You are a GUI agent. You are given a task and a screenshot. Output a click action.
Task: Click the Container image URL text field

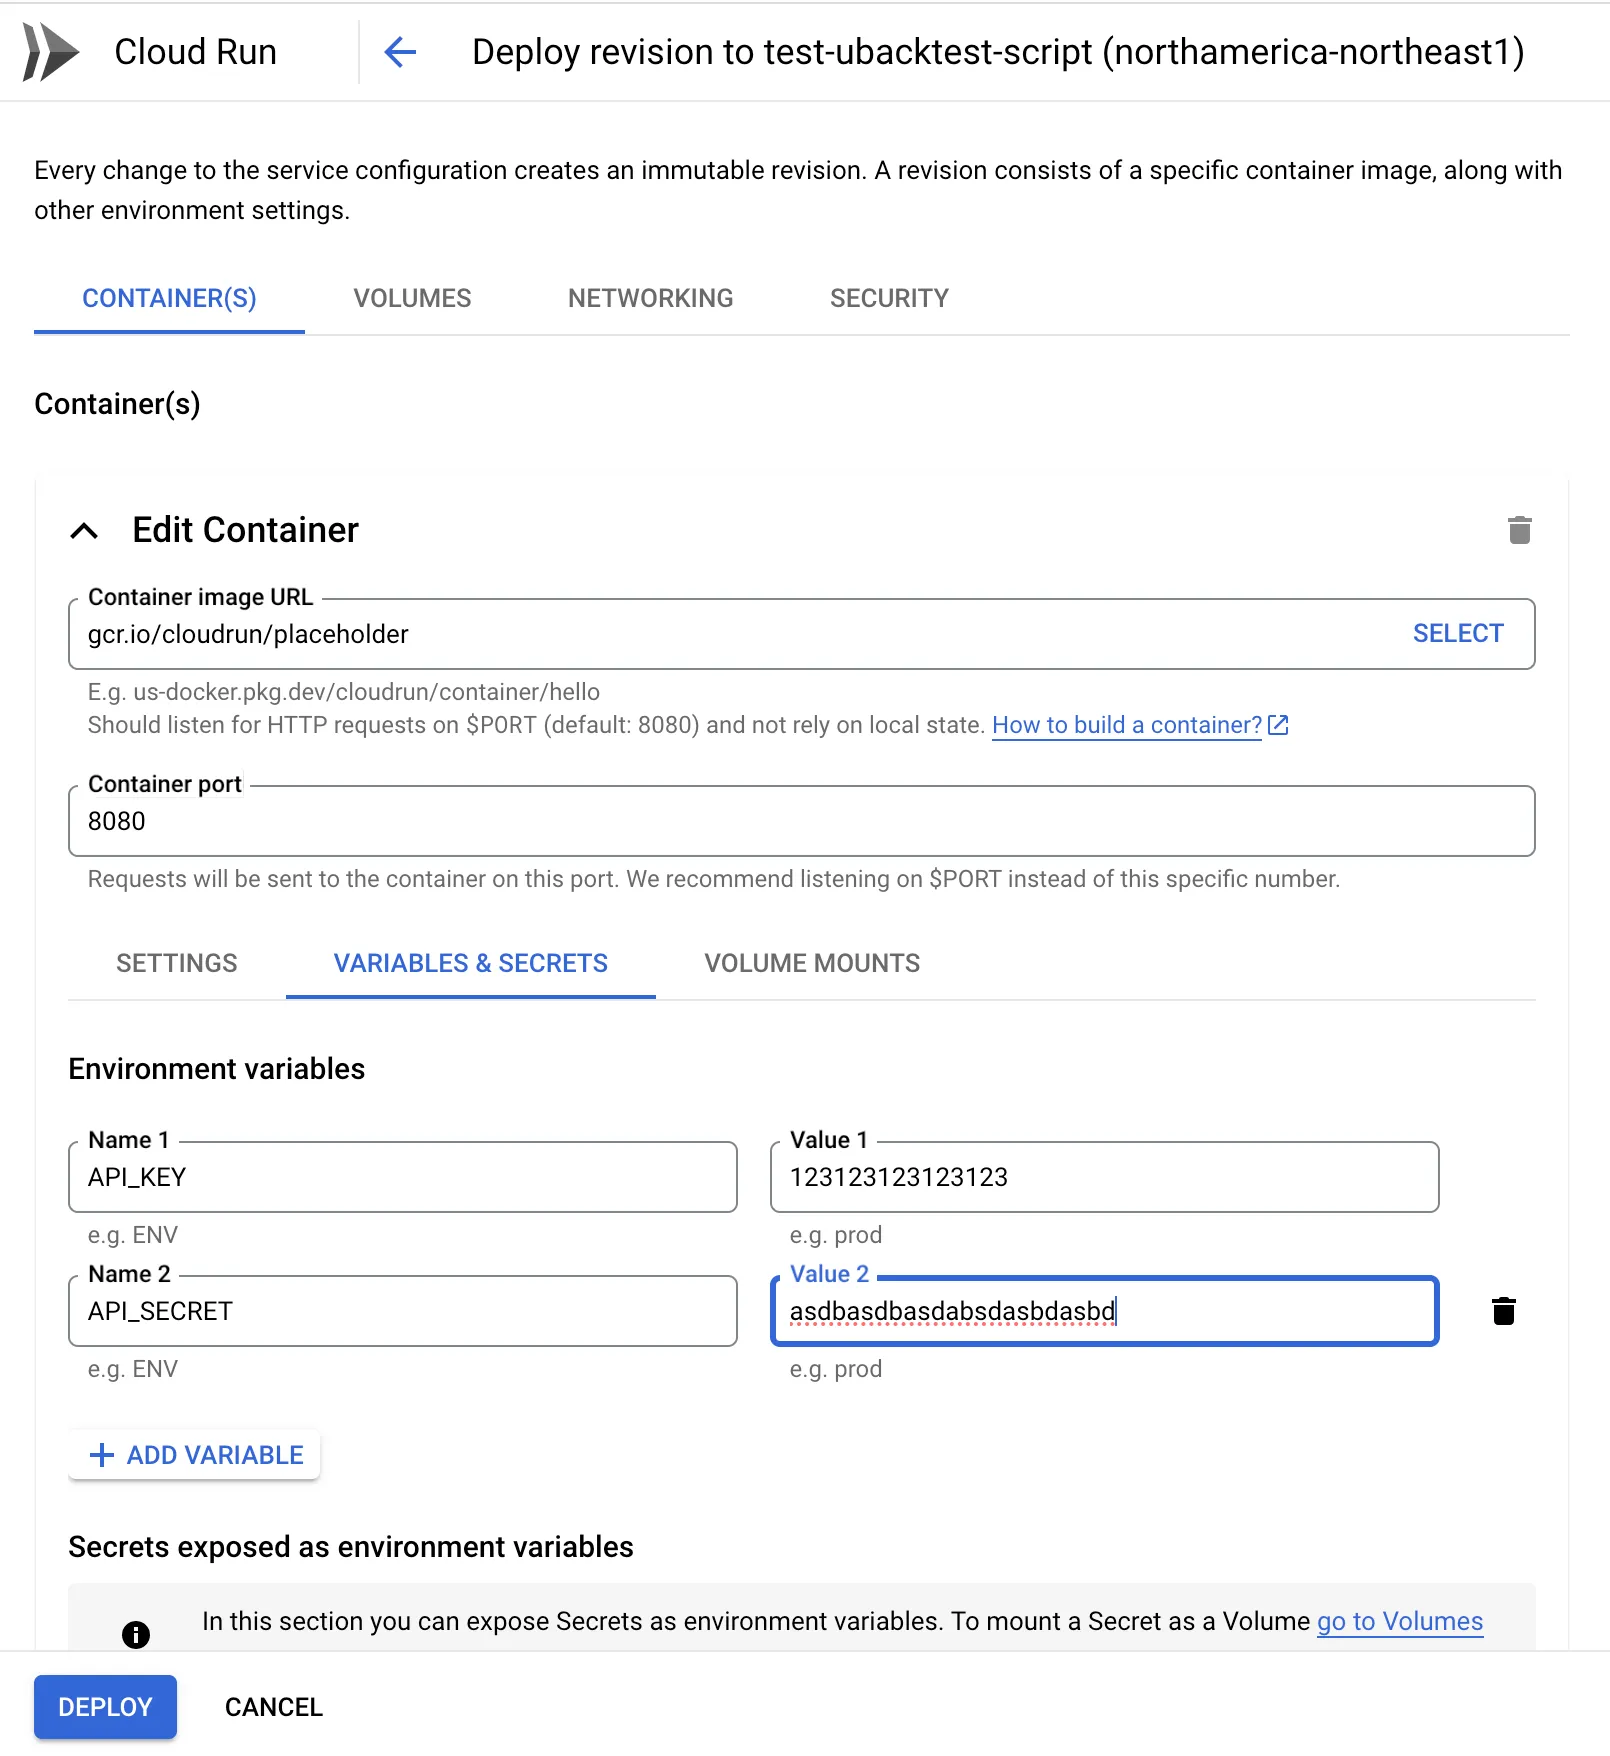pyautogui.click(x=730, y=634)
